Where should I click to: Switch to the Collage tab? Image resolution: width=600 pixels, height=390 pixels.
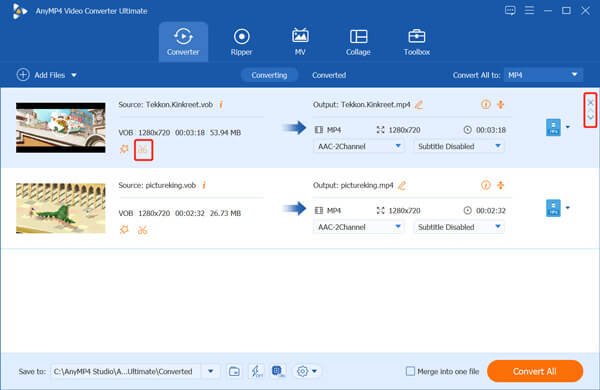click(358, 42)
